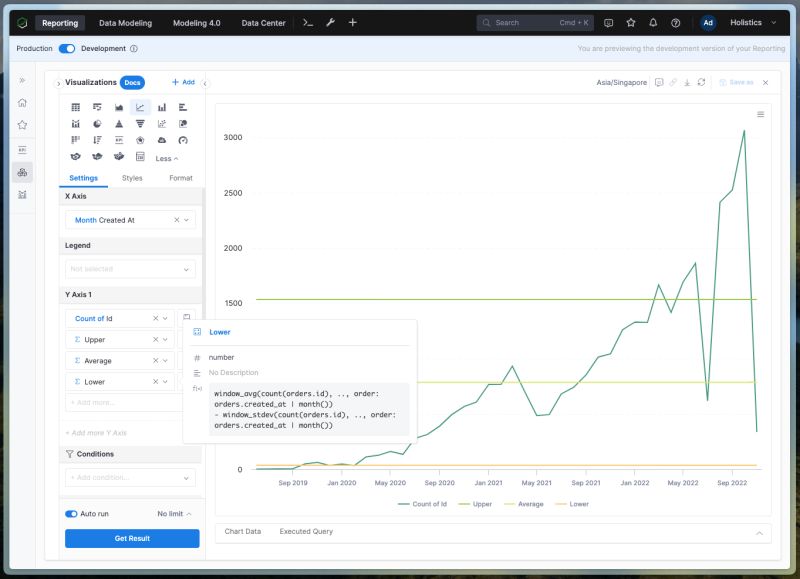This screenshot has height=579, width=800.
Task: Click the Add more field input
Action: click(123, 402)
